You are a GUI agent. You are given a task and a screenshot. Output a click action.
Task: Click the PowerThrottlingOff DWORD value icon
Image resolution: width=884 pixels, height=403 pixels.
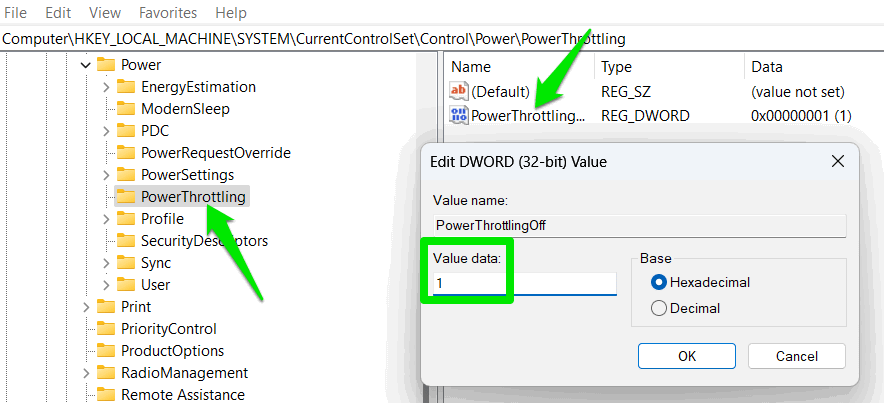460,116
